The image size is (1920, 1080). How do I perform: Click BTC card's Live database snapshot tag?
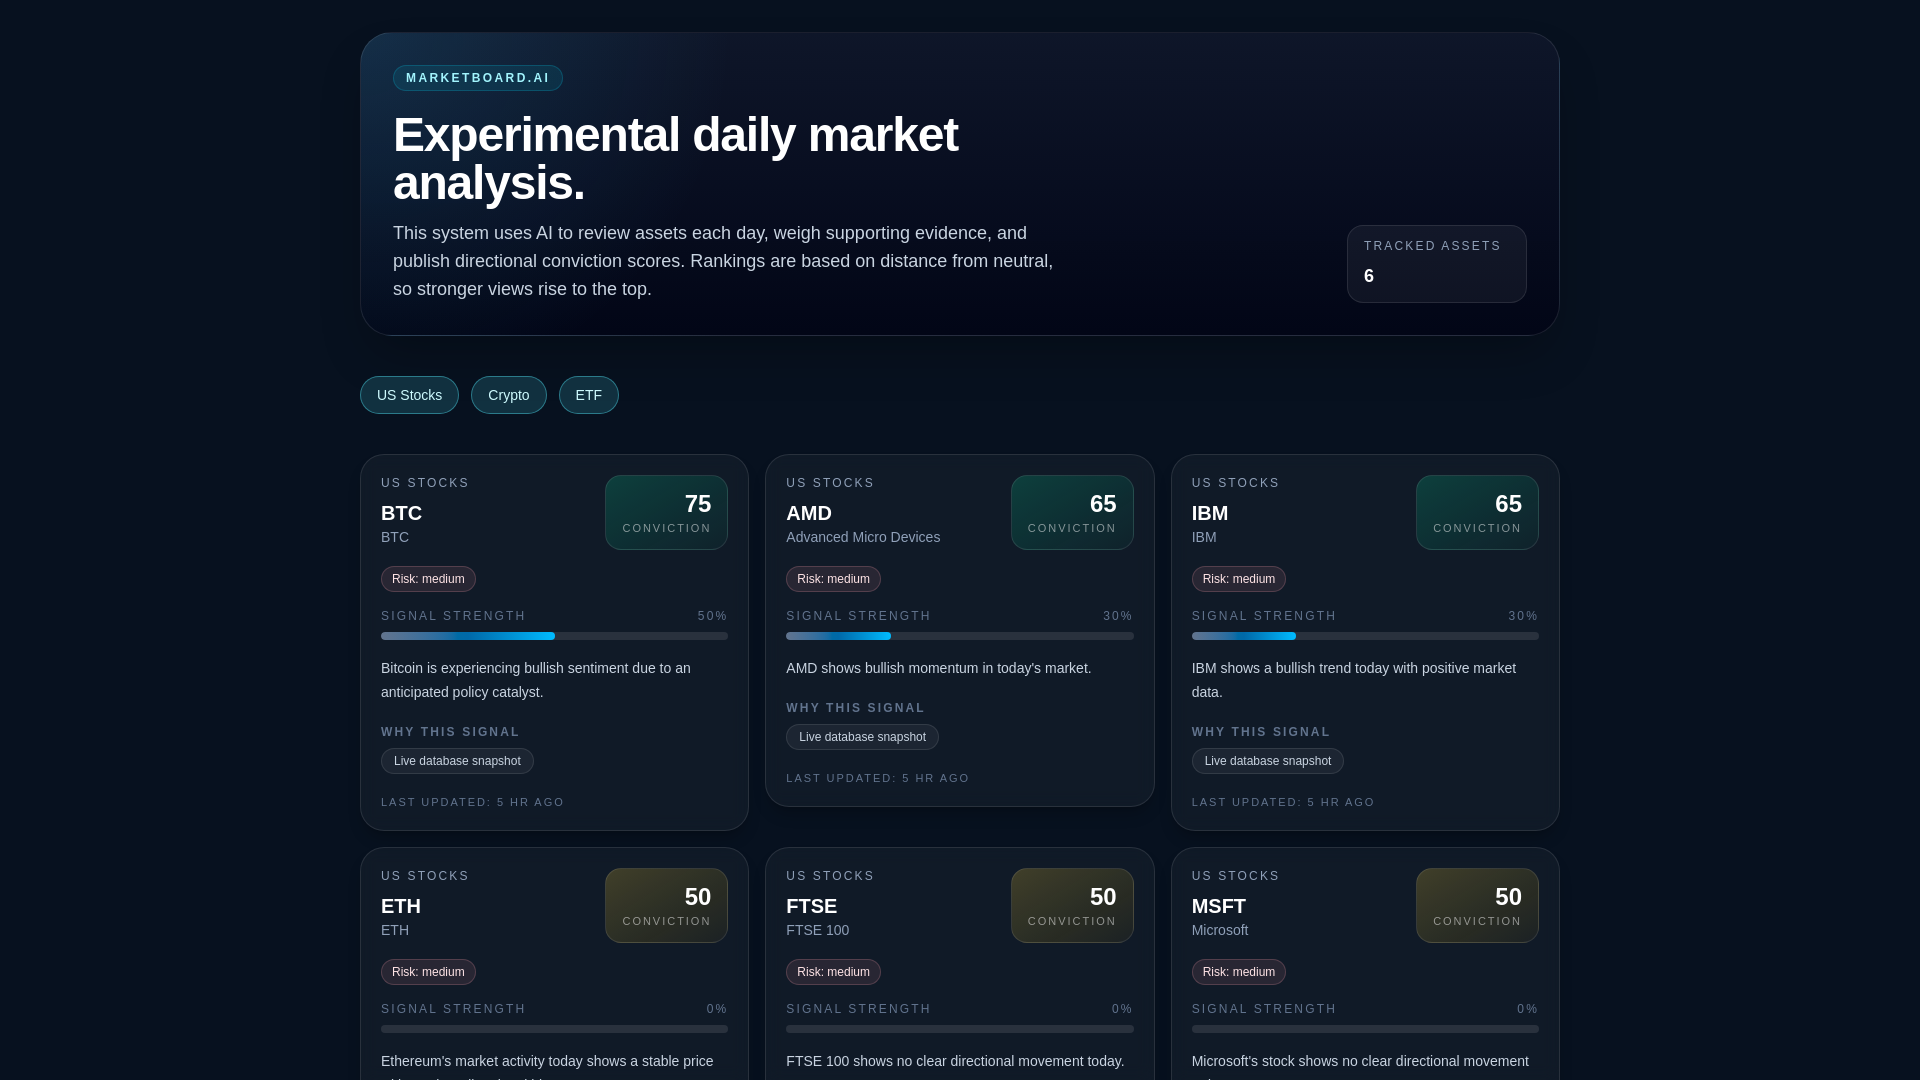[457, 761]
